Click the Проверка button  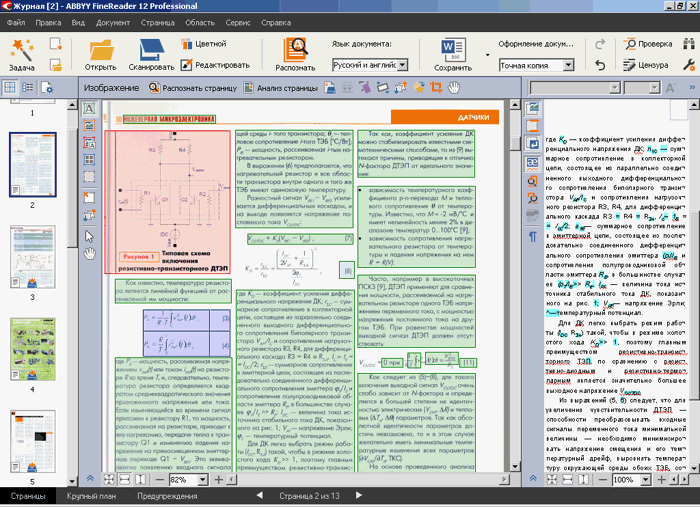[x=647, y=44]
